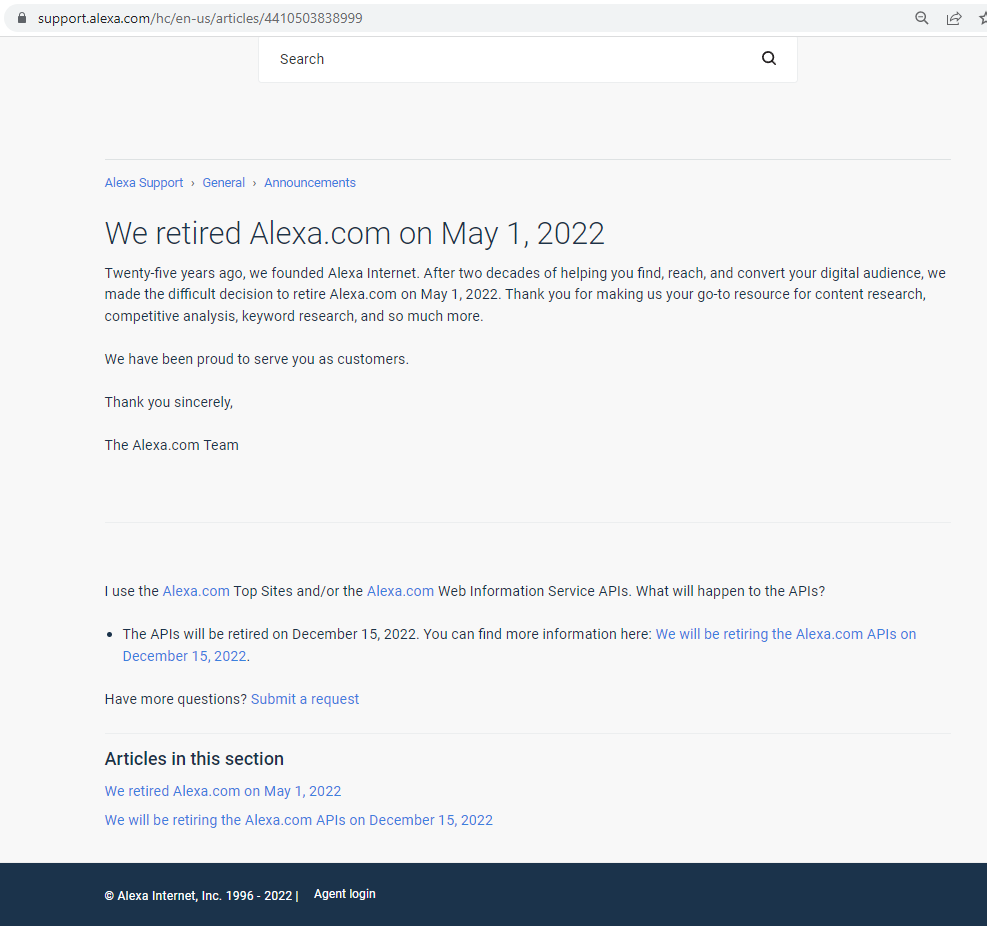Click the Alexa Internet copyright footer text
The width and height of the screenshot is (987, 926).
pyautogui.click(x=200, y=896)
